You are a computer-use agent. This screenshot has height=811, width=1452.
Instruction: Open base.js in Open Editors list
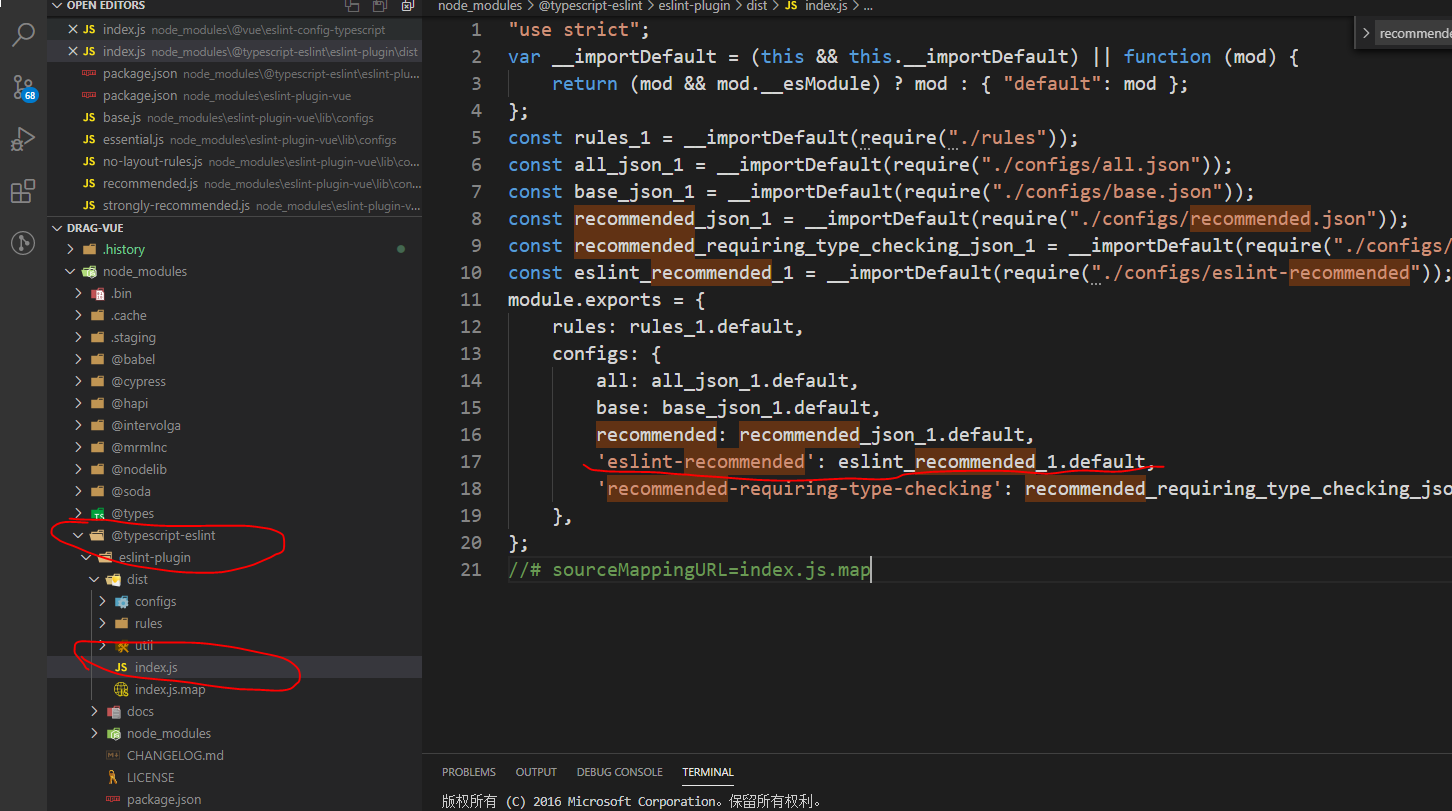pos(234,118)
